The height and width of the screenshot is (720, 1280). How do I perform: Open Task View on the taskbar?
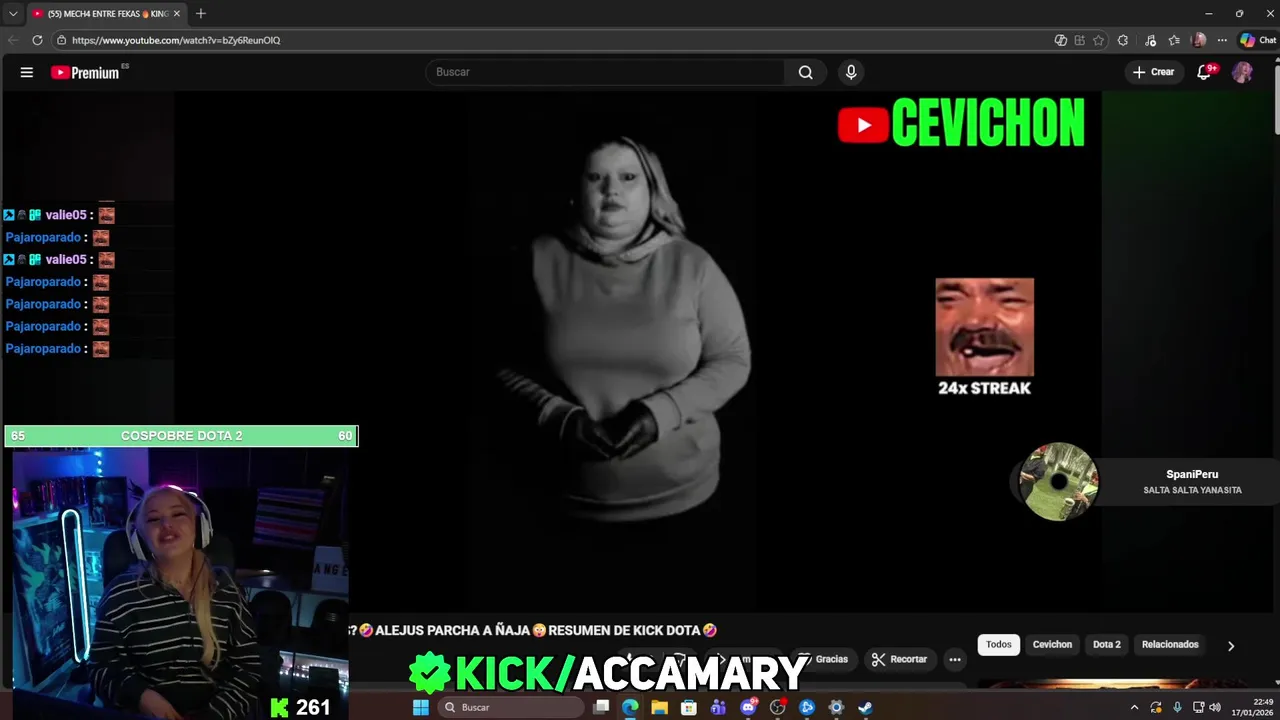tap(601, 707)
